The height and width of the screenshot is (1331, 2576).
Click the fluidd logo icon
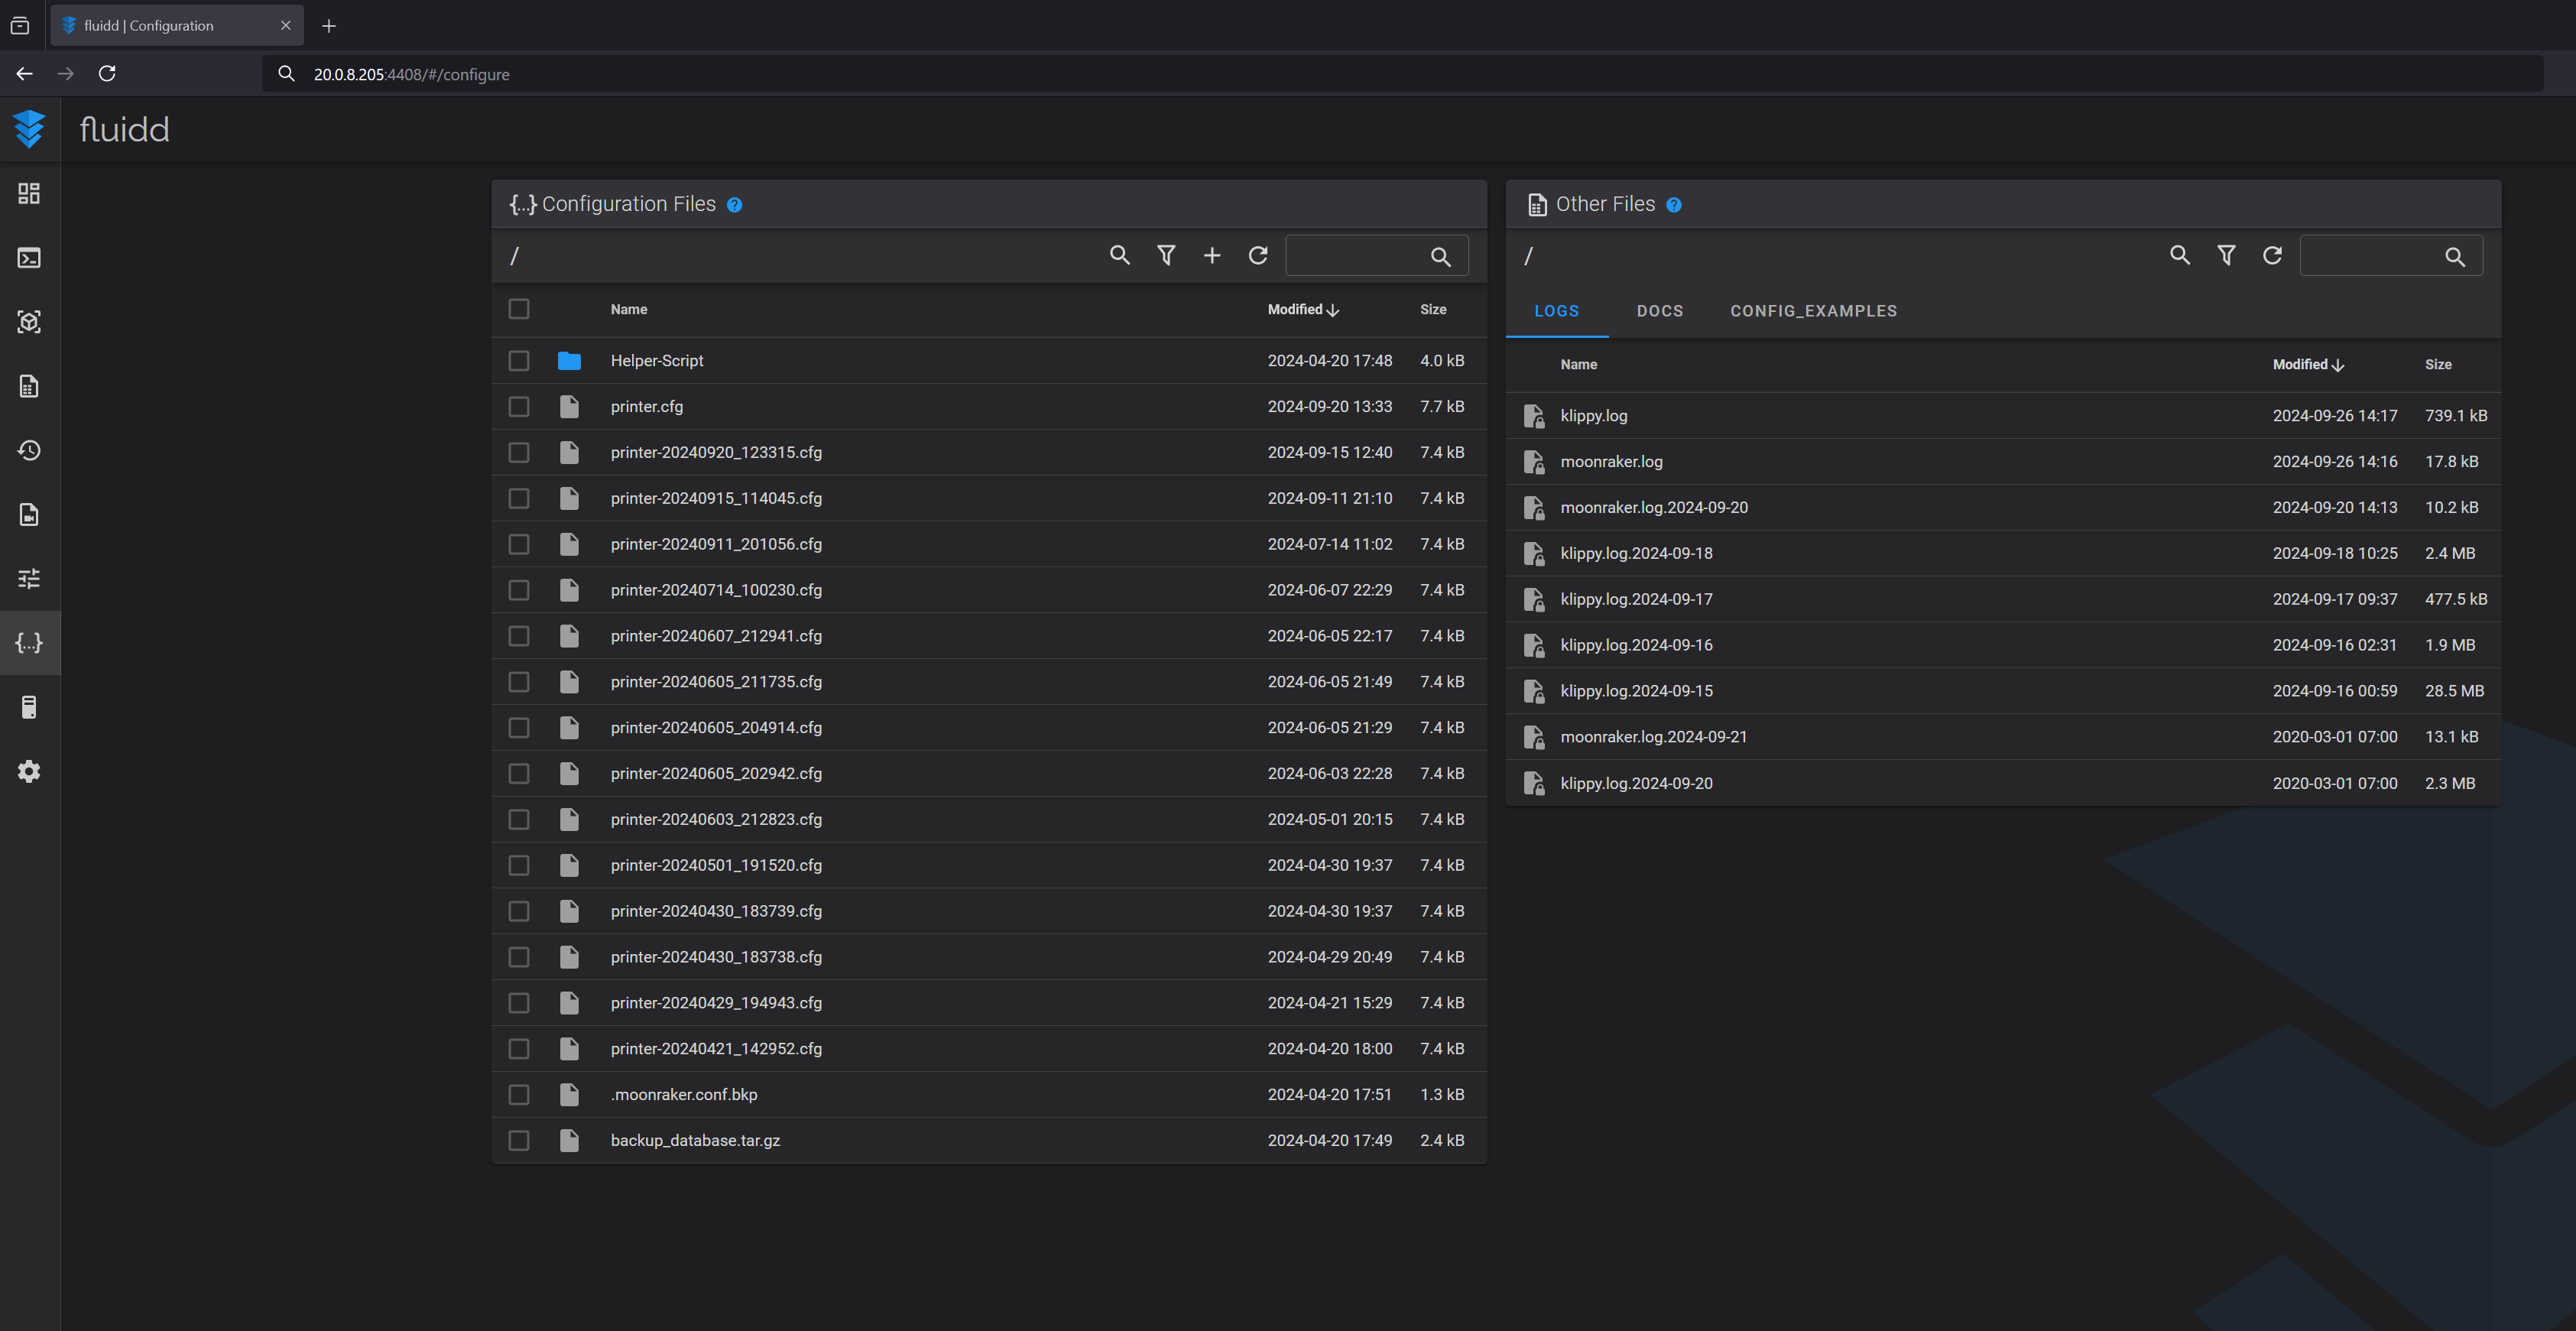click(29, 129)
